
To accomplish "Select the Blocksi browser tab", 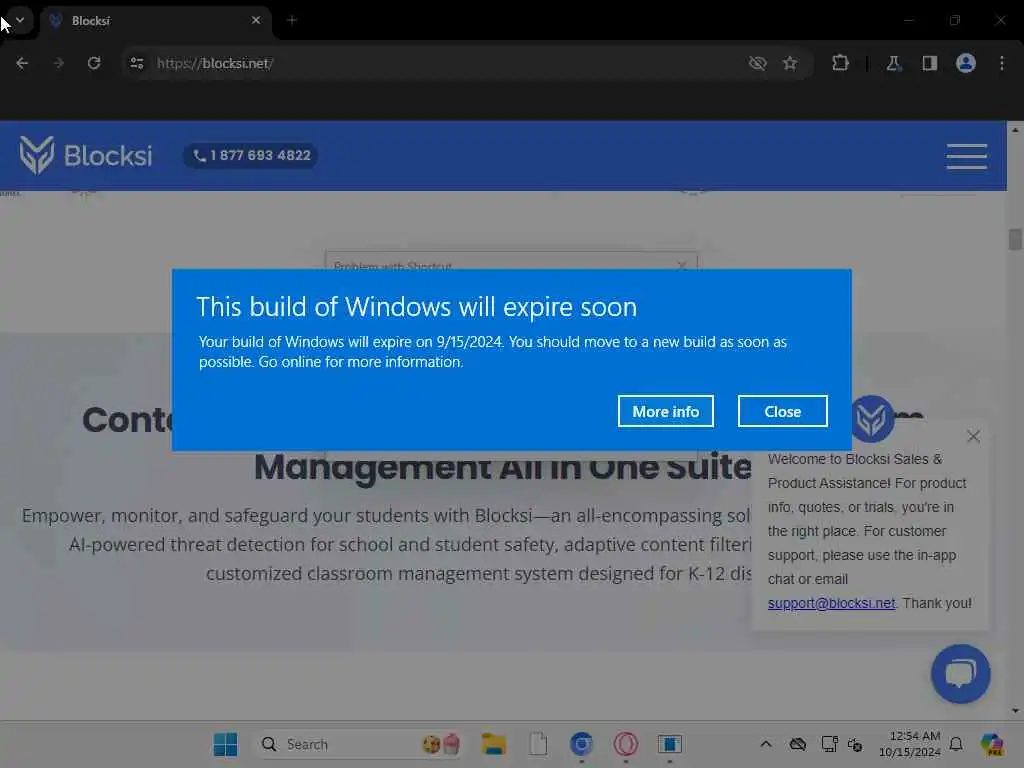I will coord(155,21).
